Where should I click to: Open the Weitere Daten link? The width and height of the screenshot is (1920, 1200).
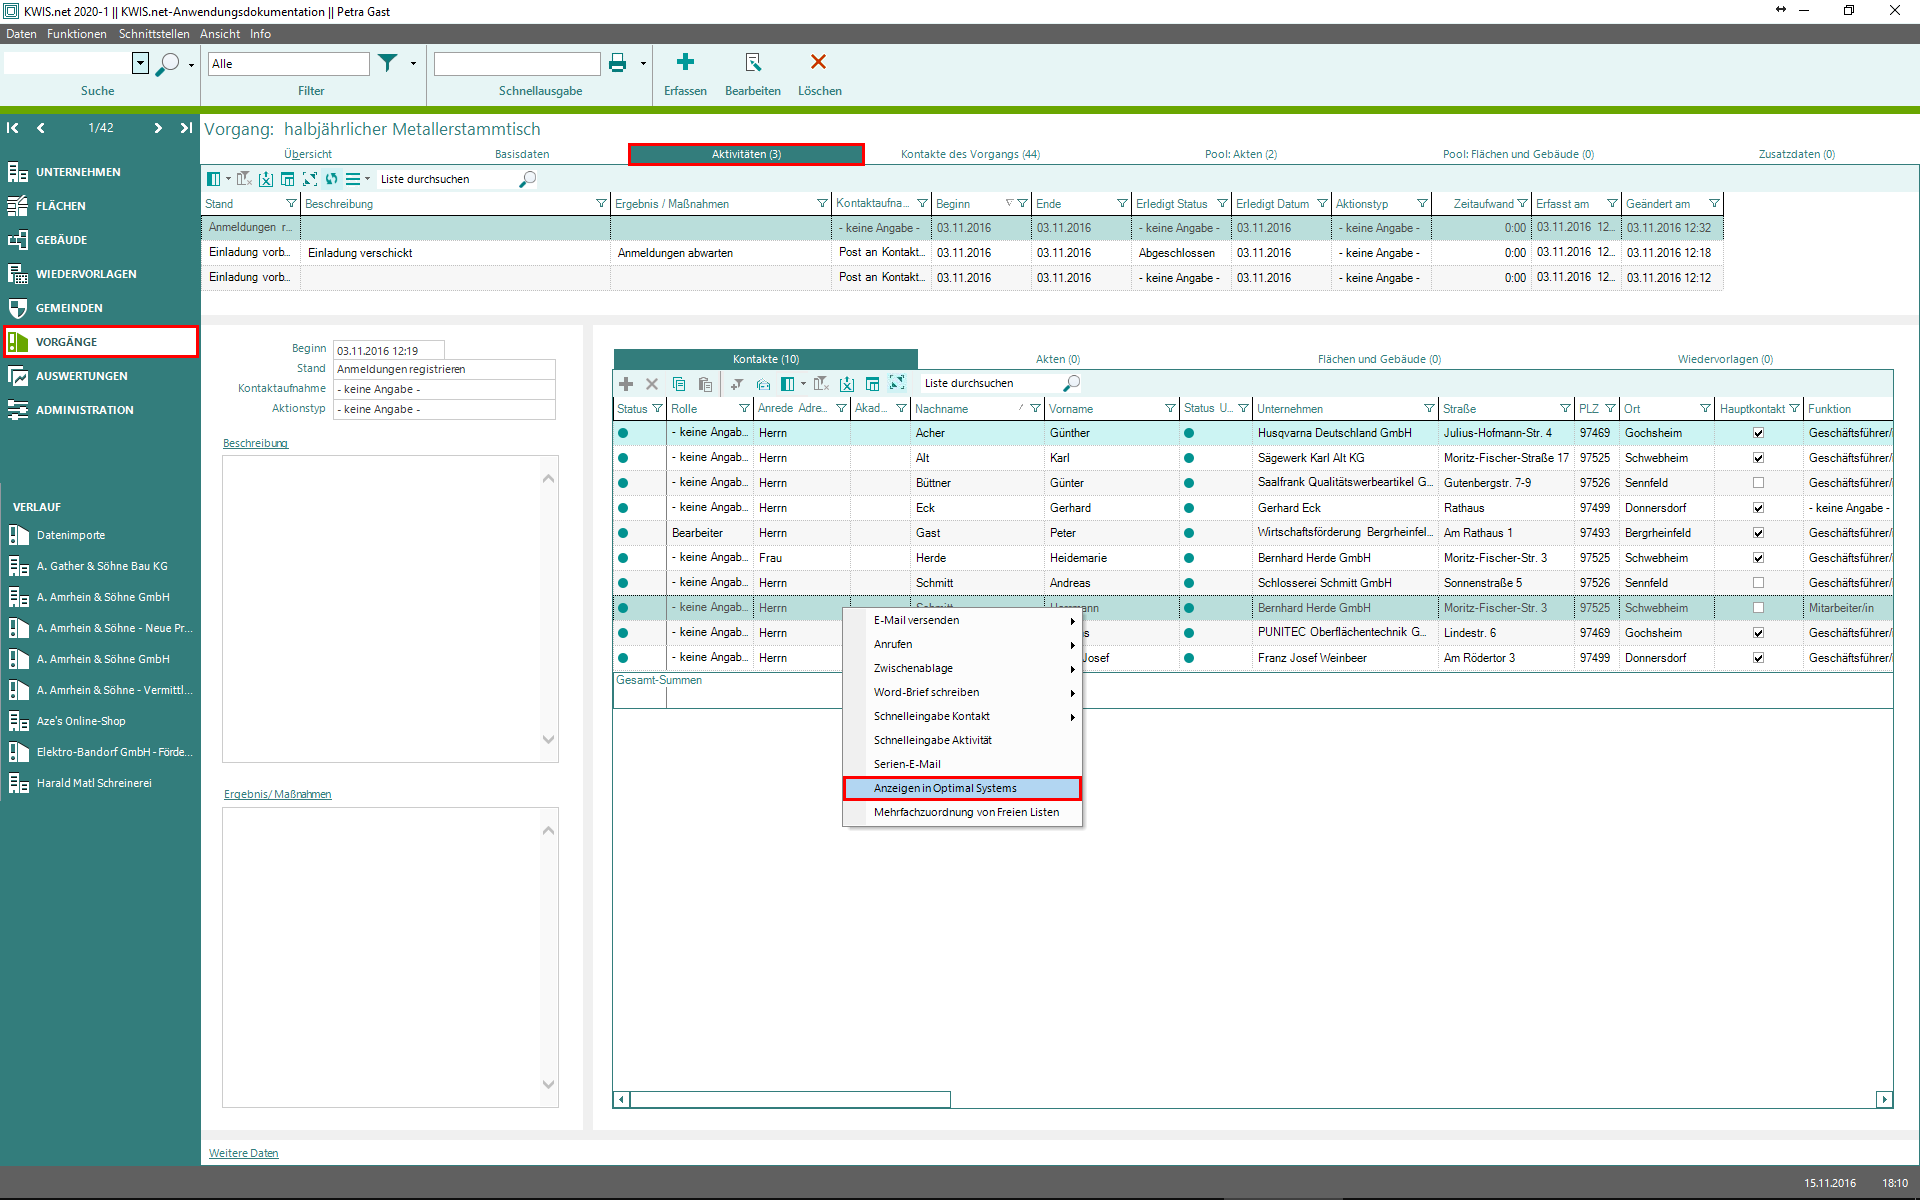[x=243, y=1153]
